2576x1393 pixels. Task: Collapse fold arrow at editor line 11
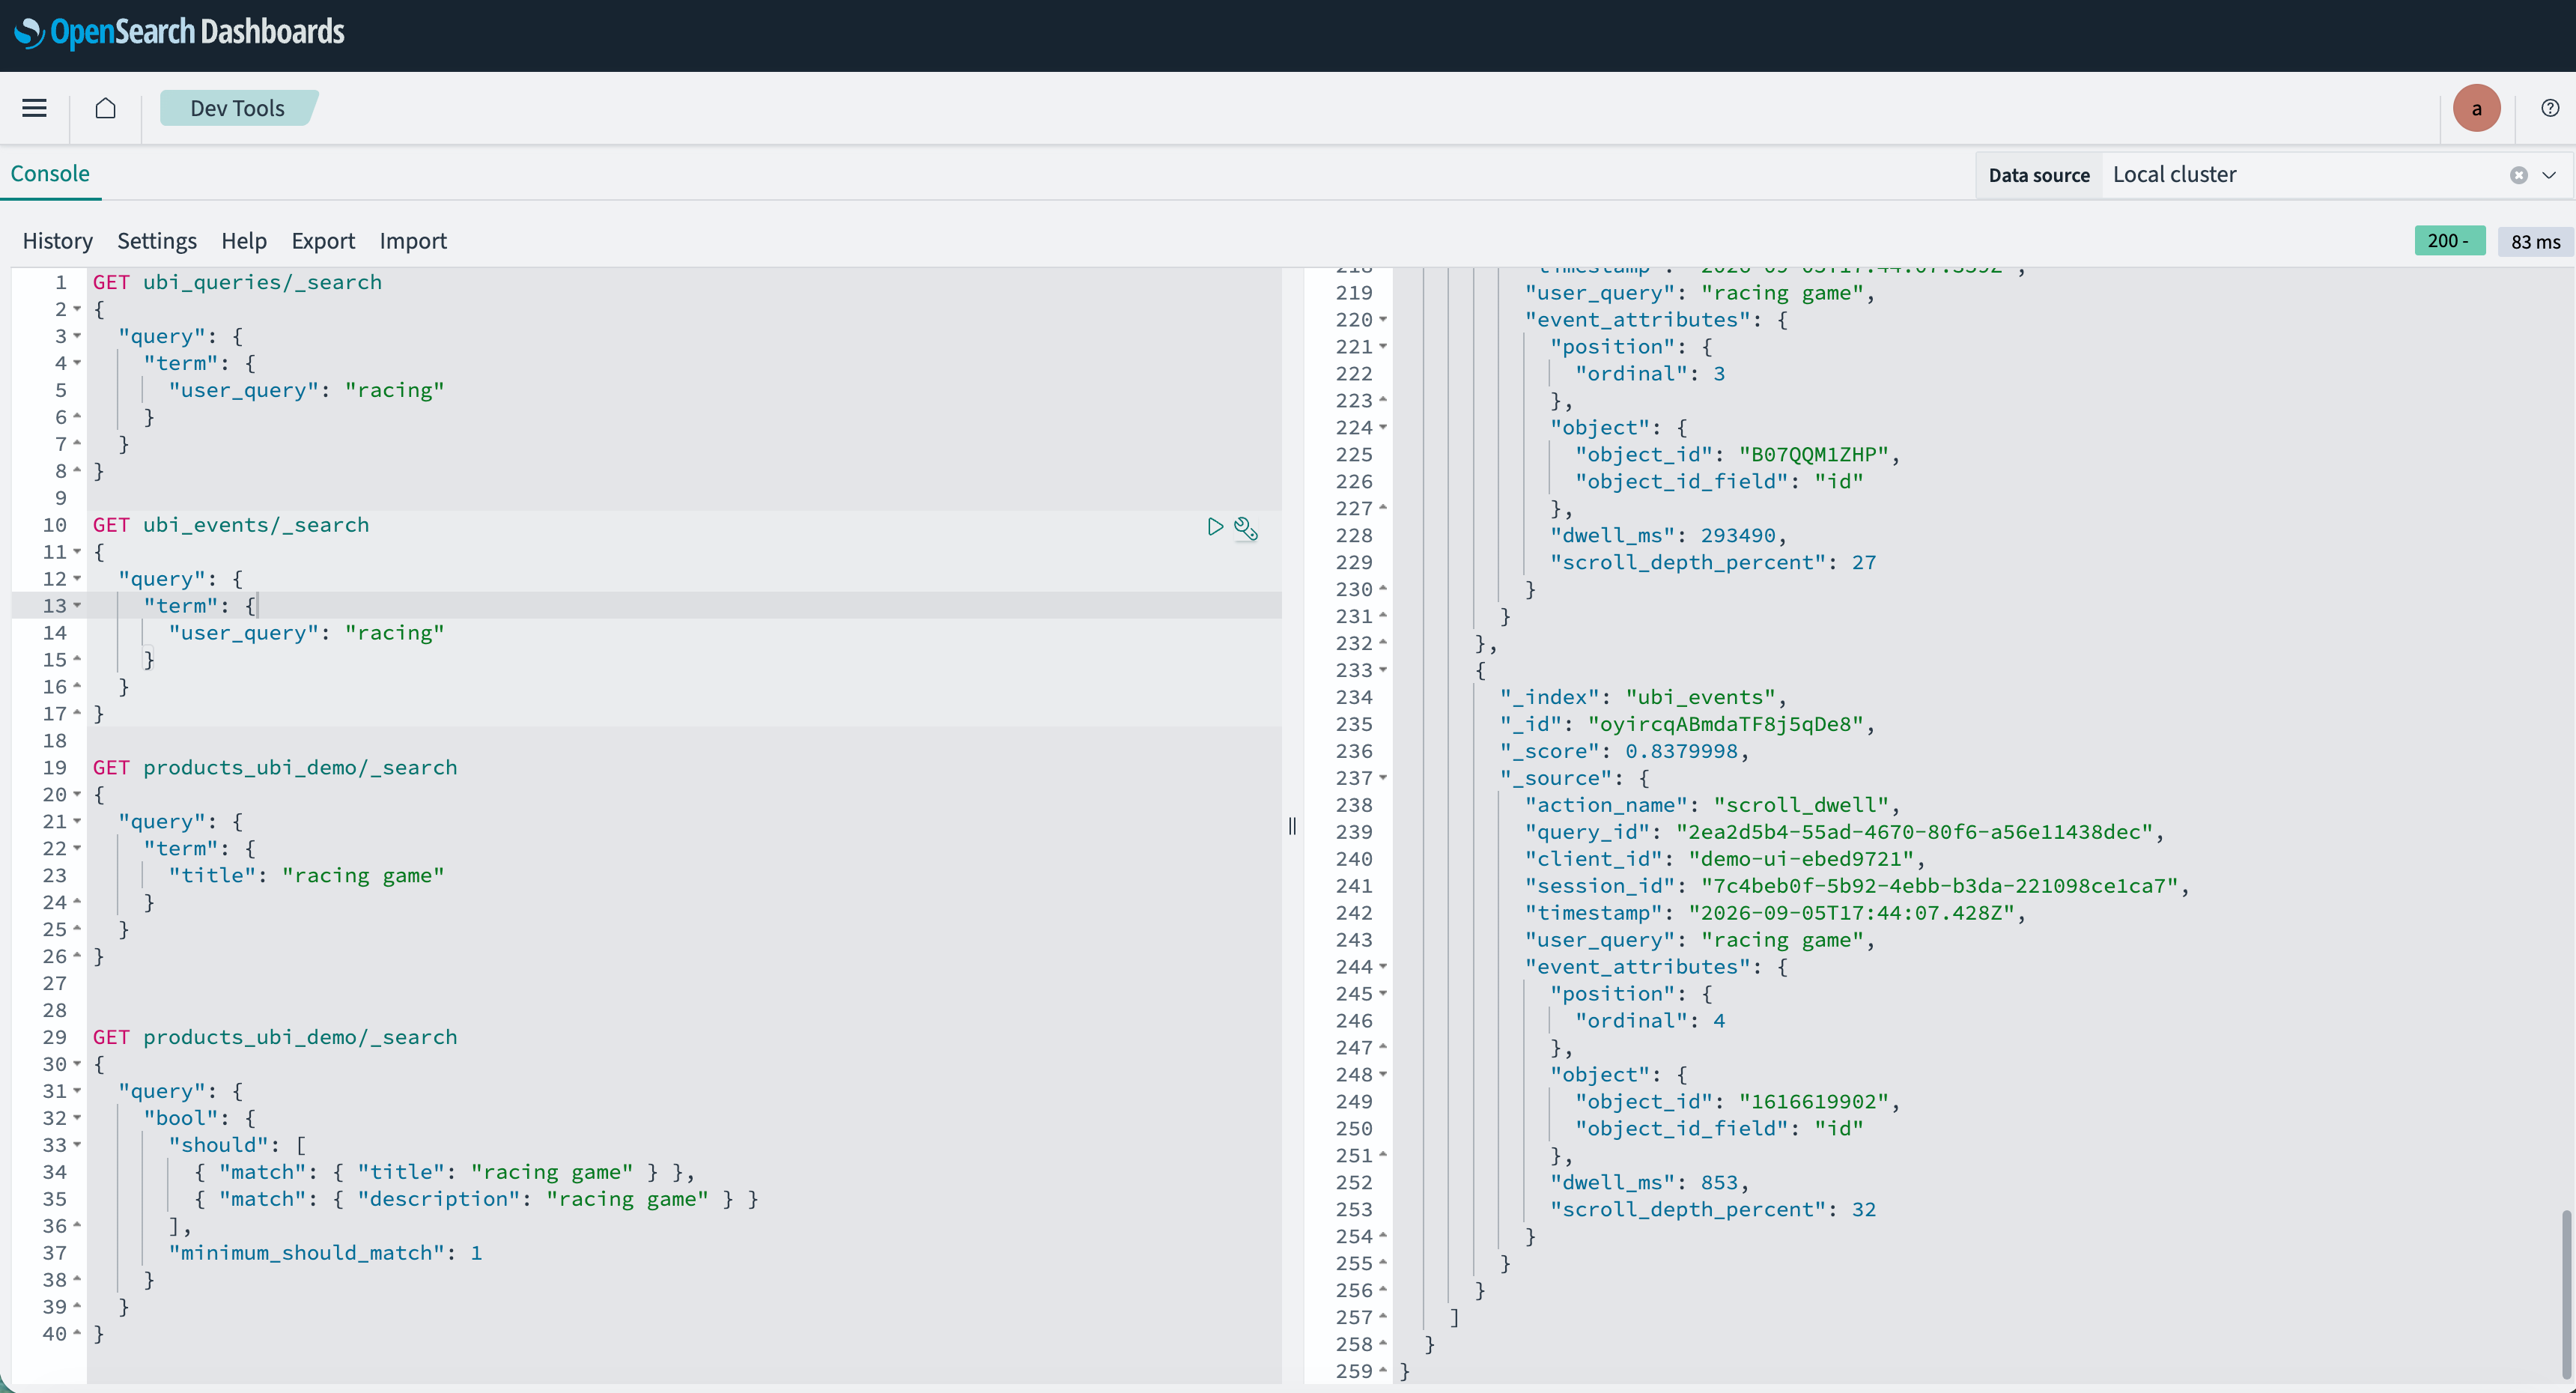77,552
